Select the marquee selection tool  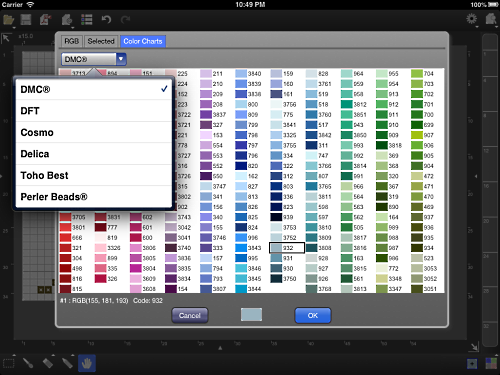[x=8, y=363]
